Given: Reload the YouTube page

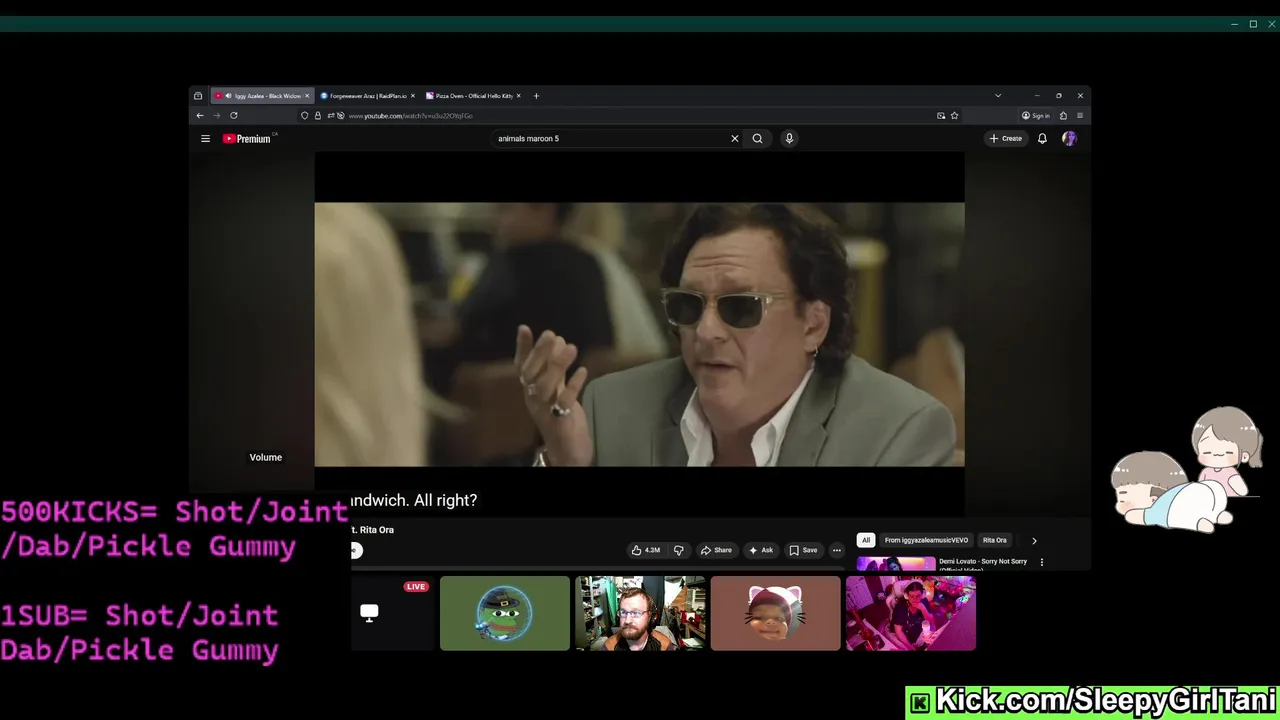Looking at the screenshot, I should [234, 116].
